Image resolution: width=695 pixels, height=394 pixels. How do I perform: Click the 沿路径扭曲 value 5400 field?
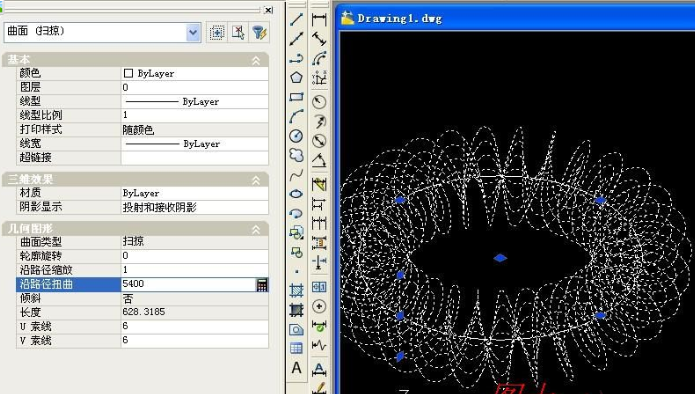click(x=188, y=285)
